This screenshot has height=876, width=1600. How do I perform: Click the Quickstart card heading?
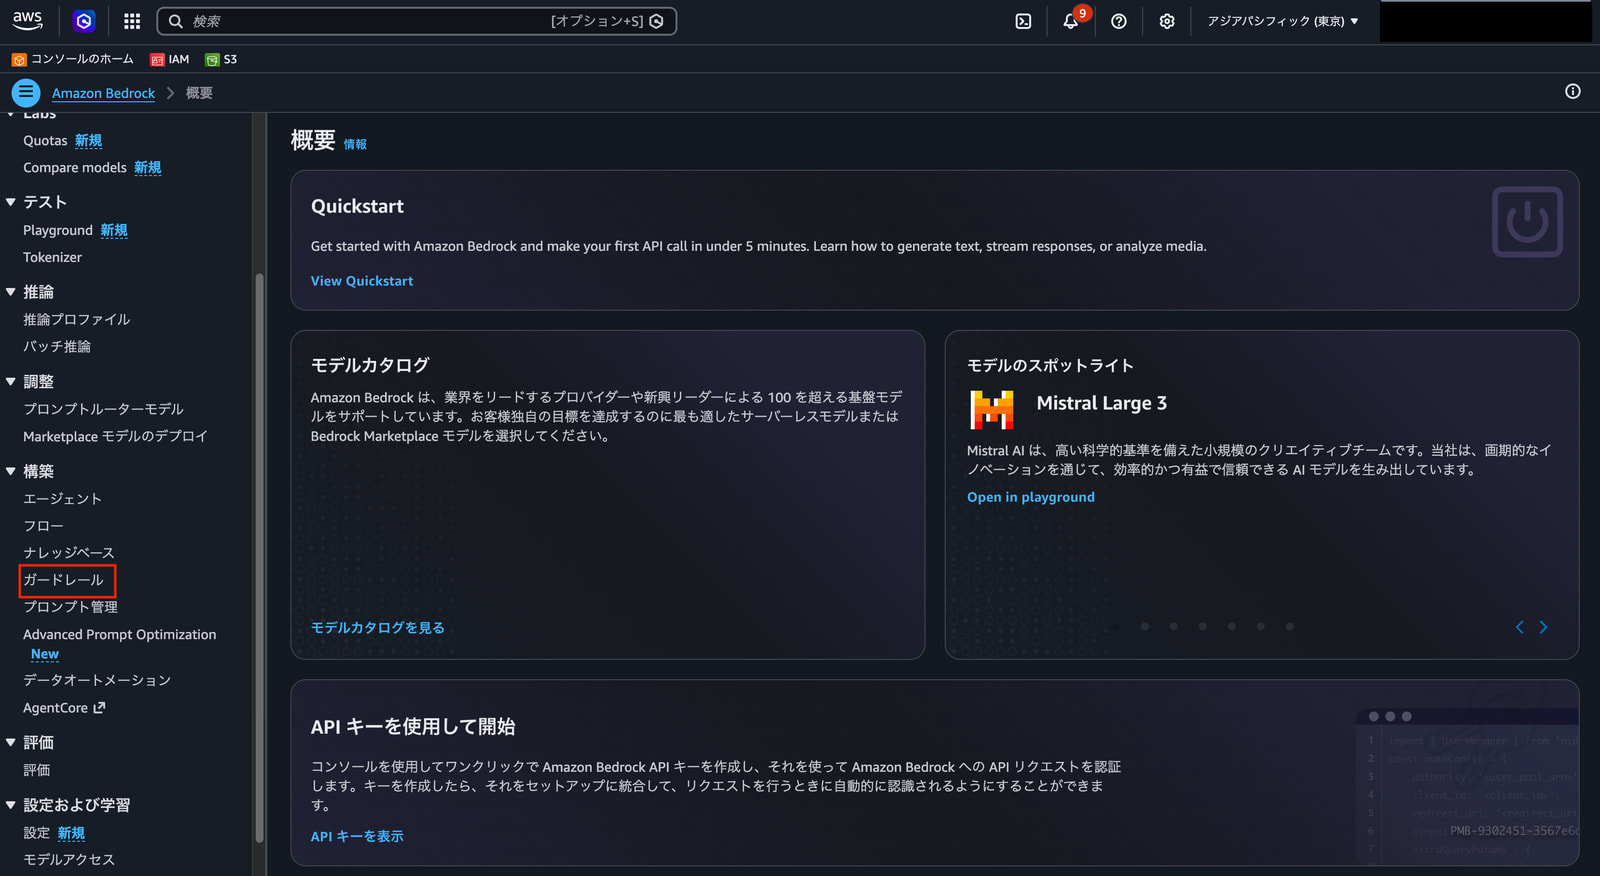[x=357, y=206]
